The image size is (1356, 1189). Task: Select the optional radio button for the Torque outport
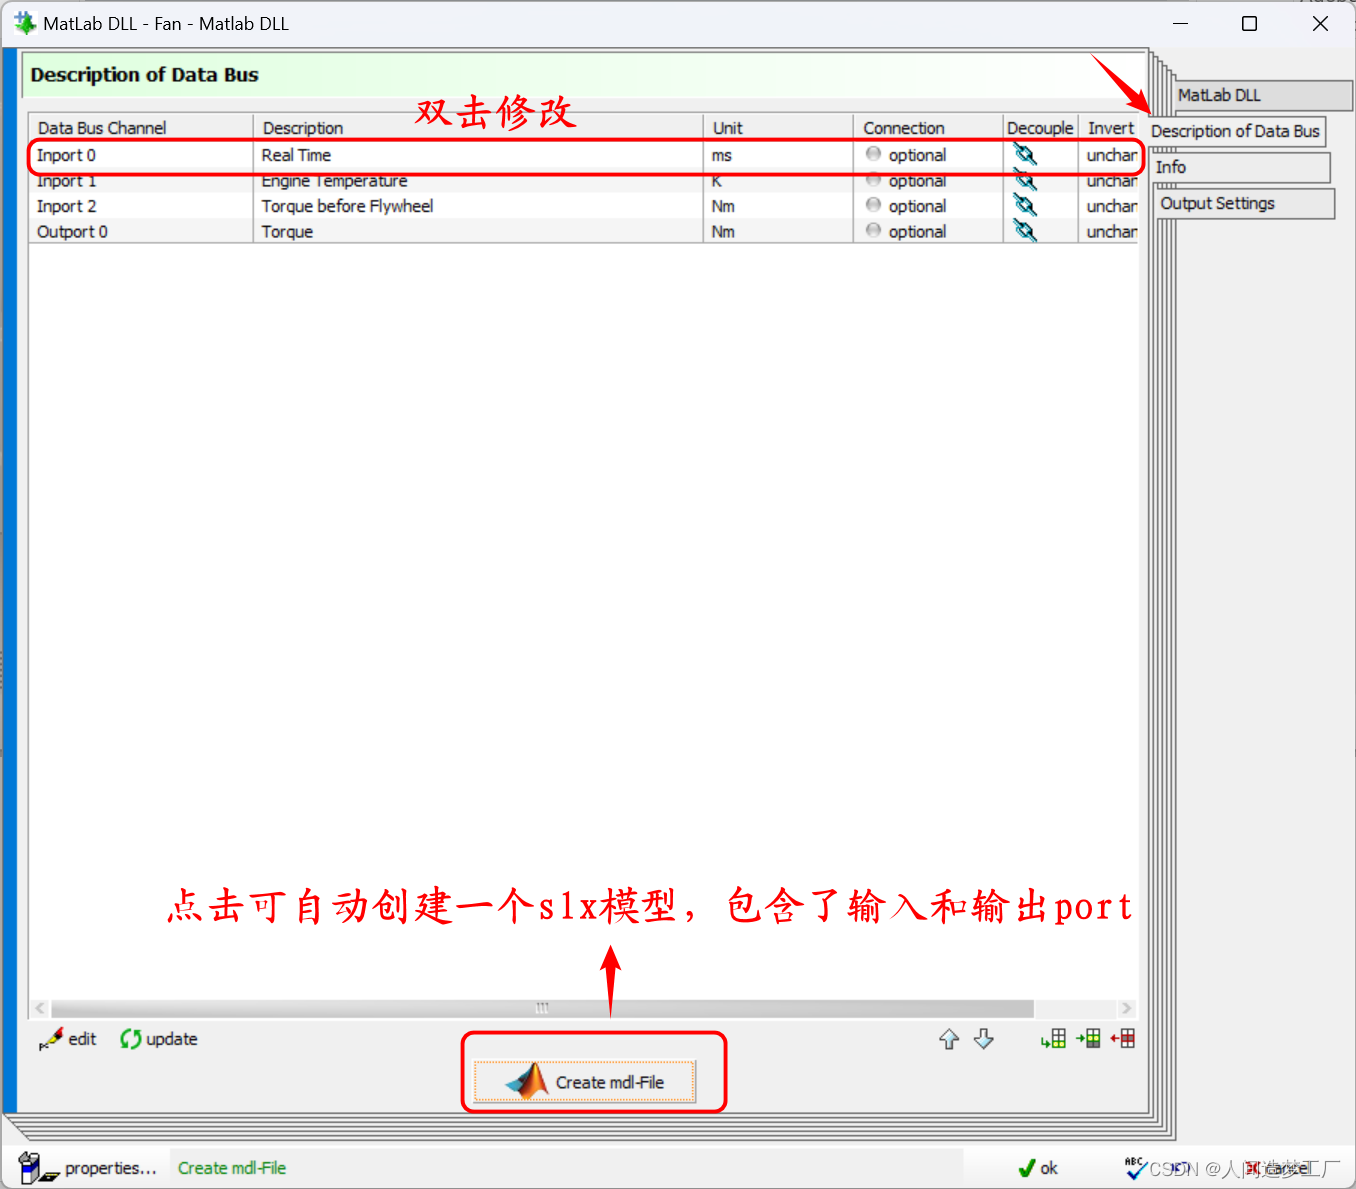(x=871, y=230)
